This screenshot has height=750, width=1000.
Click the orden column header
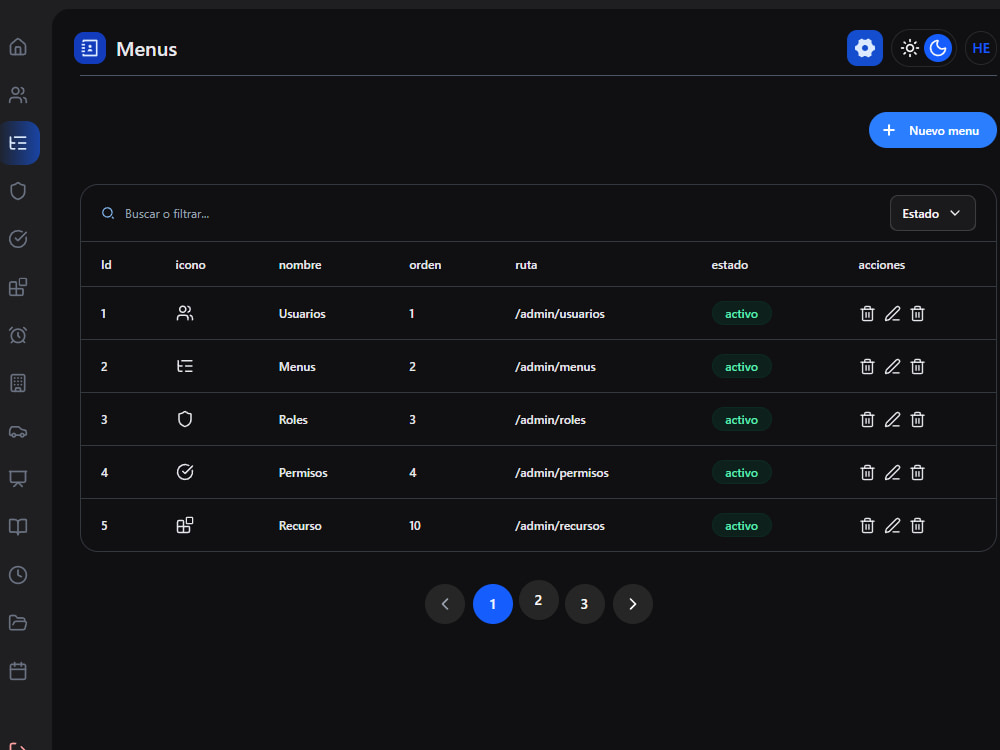point(425,265)
